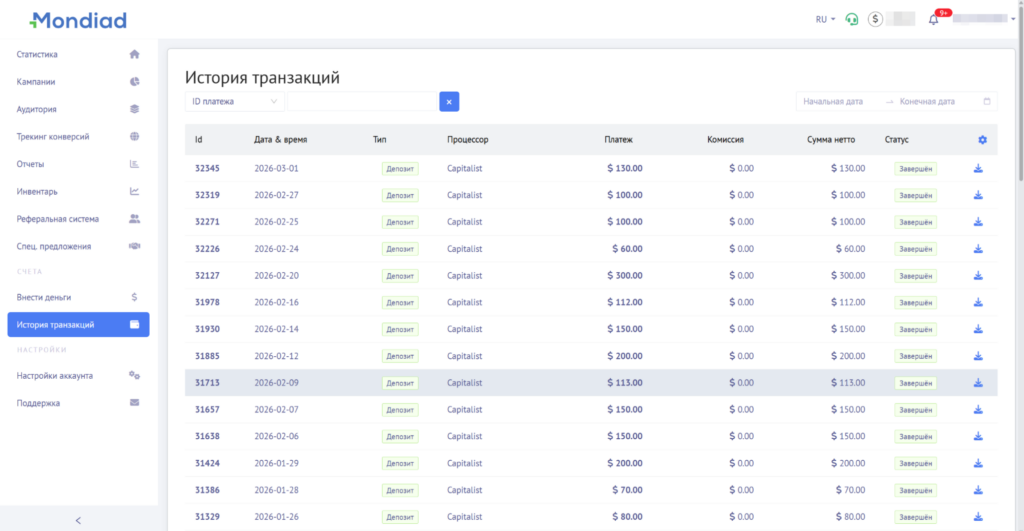Open notifications bell with 9+ badge
This screenshot has width=1024, height=531.
934,19
